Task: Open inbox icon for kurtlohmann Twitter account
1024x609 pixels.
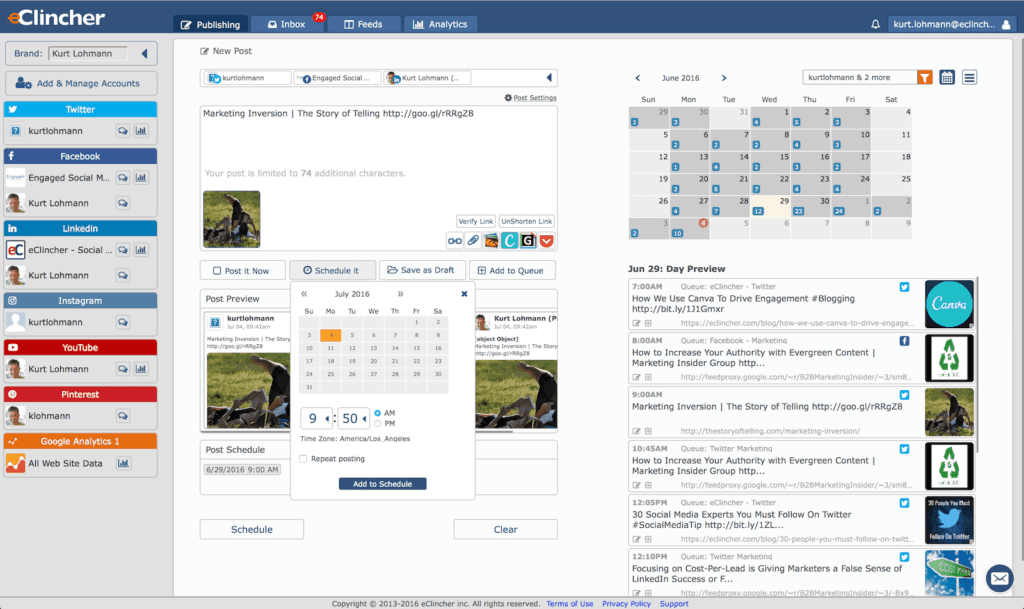Action: [123, 131]
